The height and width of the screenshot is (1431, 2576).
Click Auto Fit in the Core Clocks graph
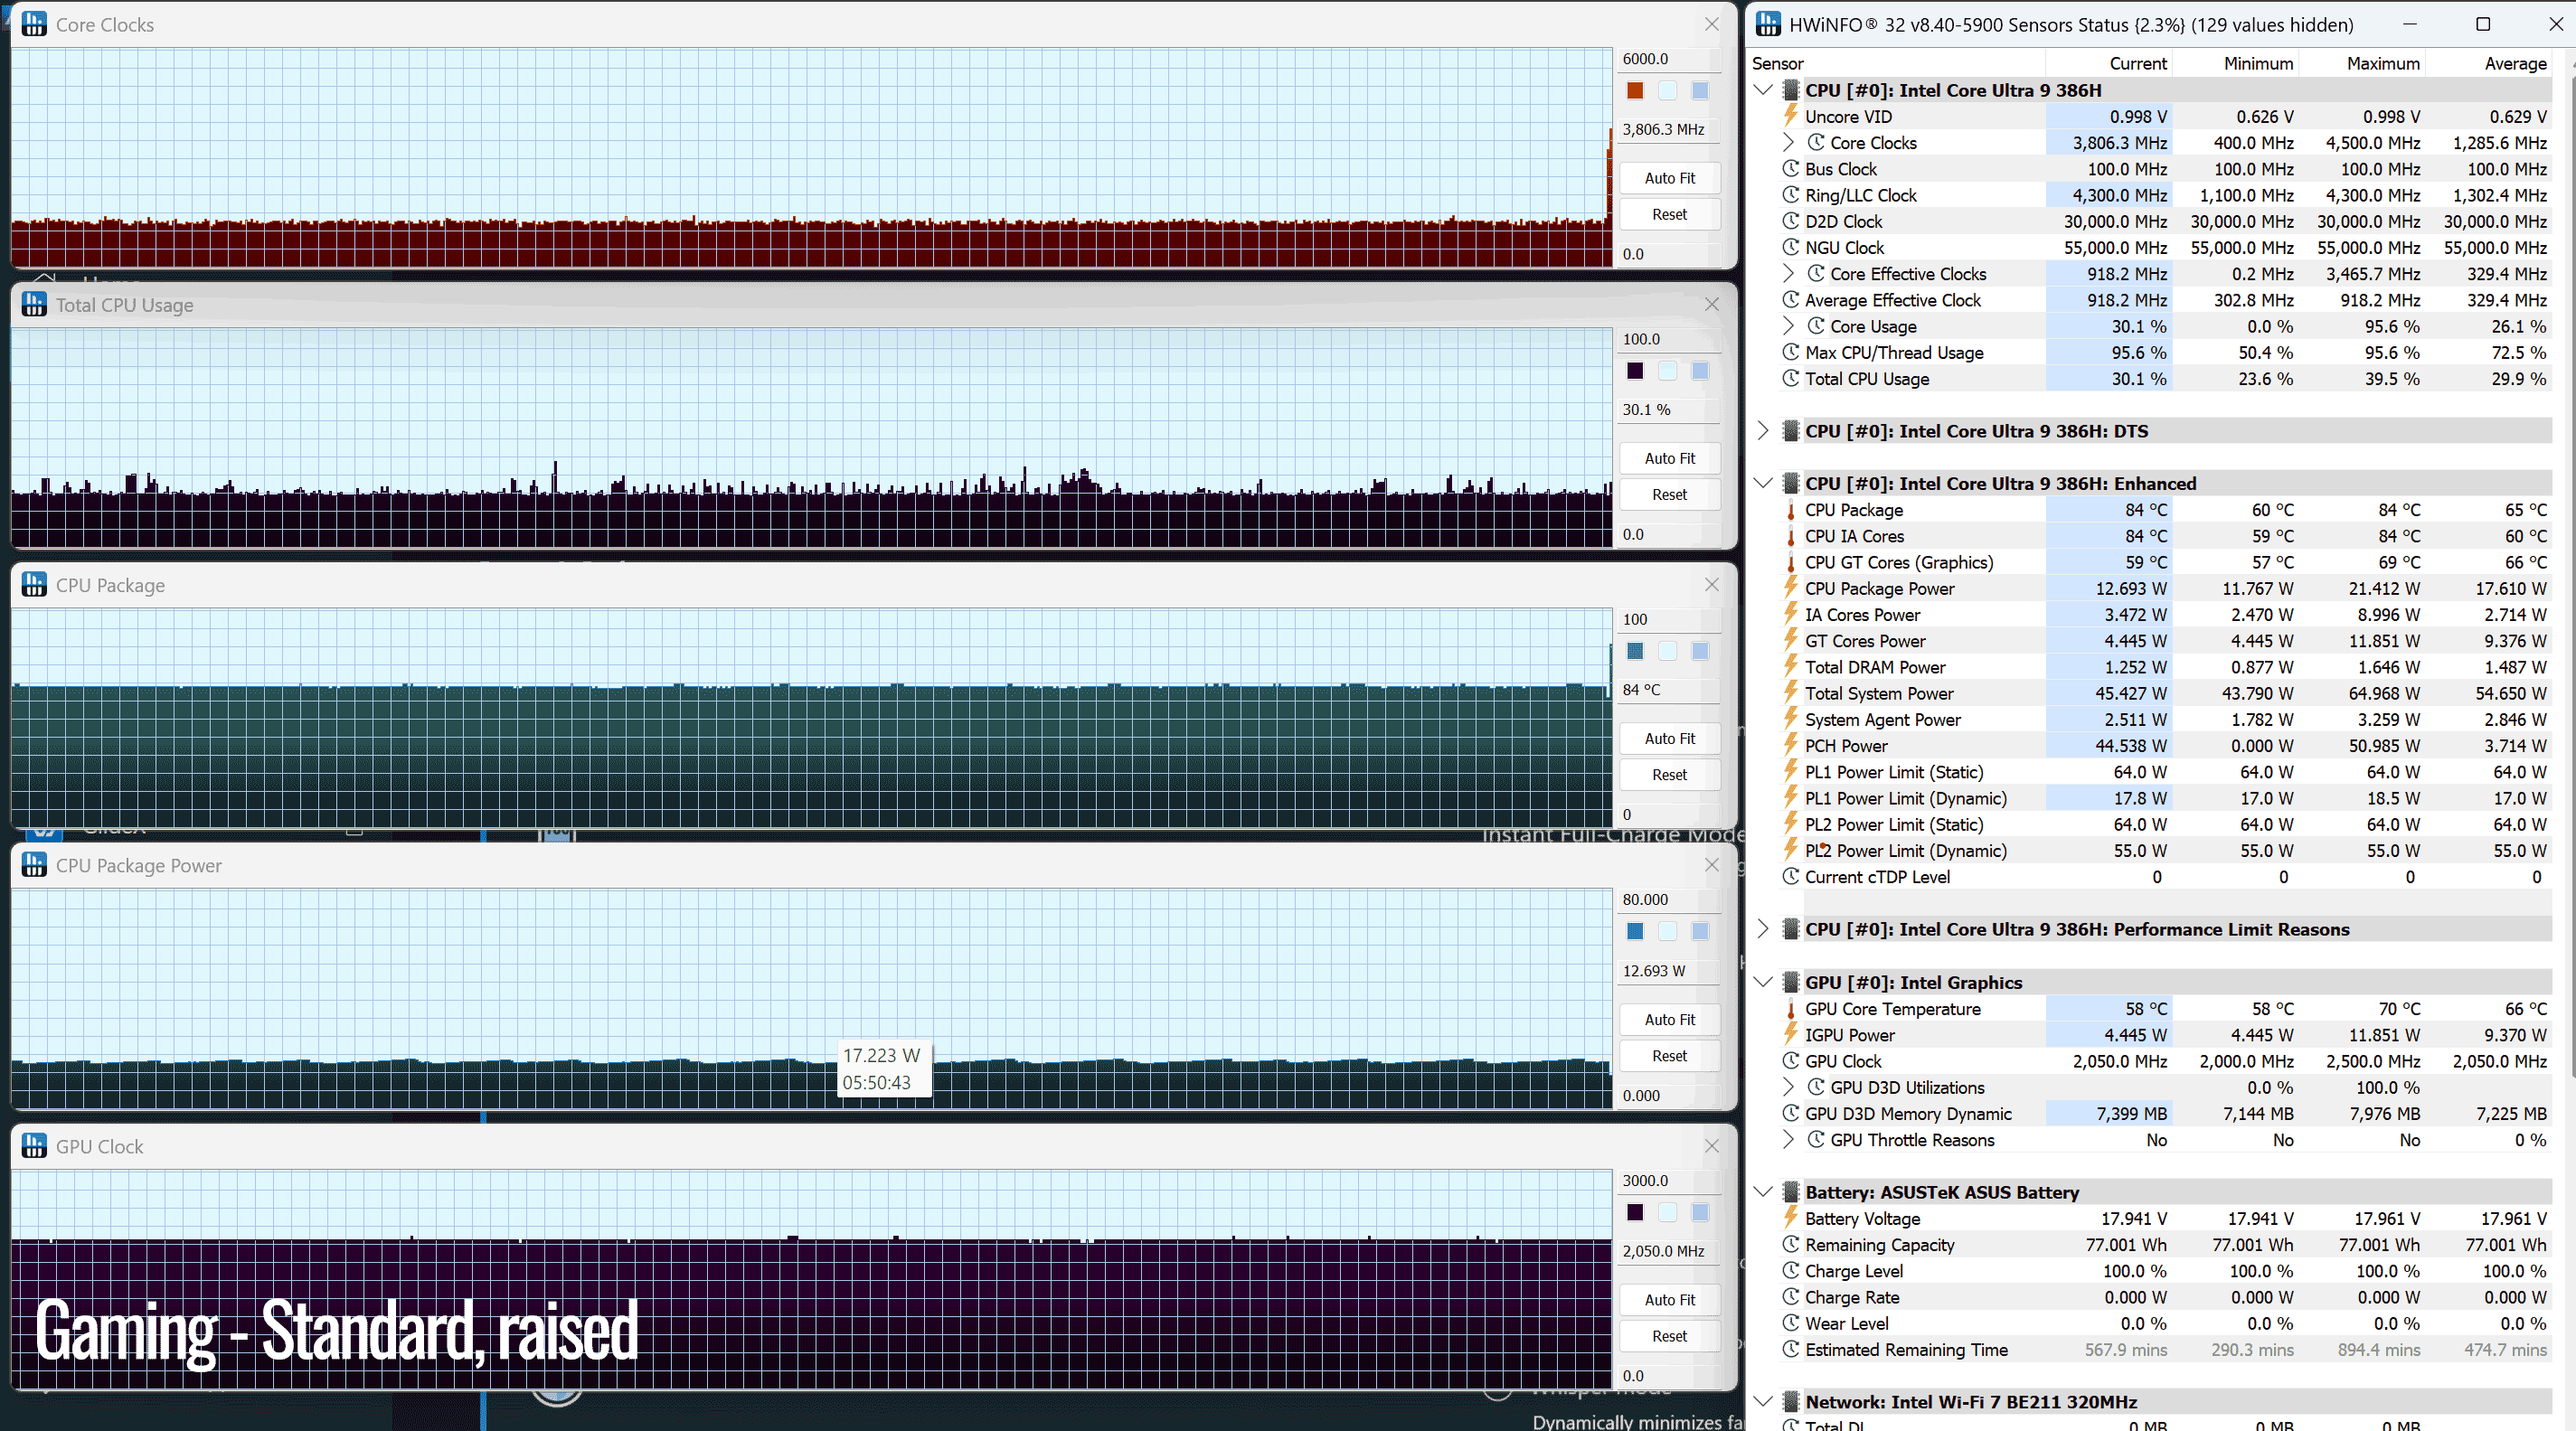click(1669, 178)
